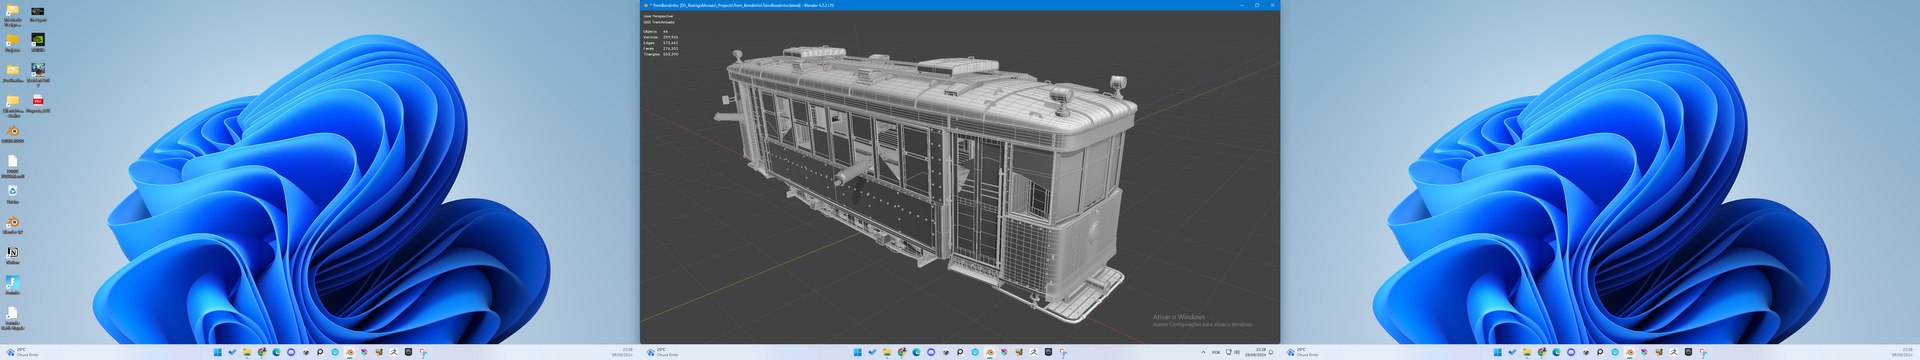
Task: Open POR keyboard language switcher
Action: (1216, 352)
